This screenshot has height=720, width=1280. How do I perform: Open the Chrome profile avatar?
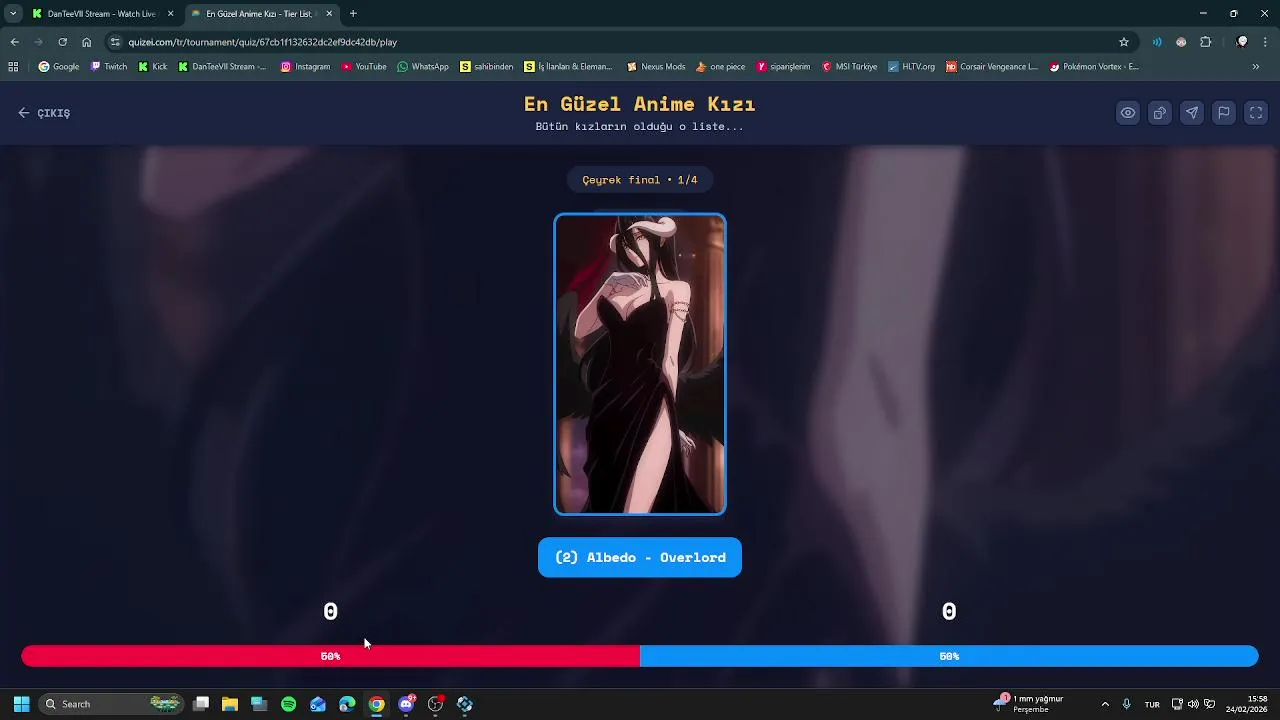point(1242,42)
